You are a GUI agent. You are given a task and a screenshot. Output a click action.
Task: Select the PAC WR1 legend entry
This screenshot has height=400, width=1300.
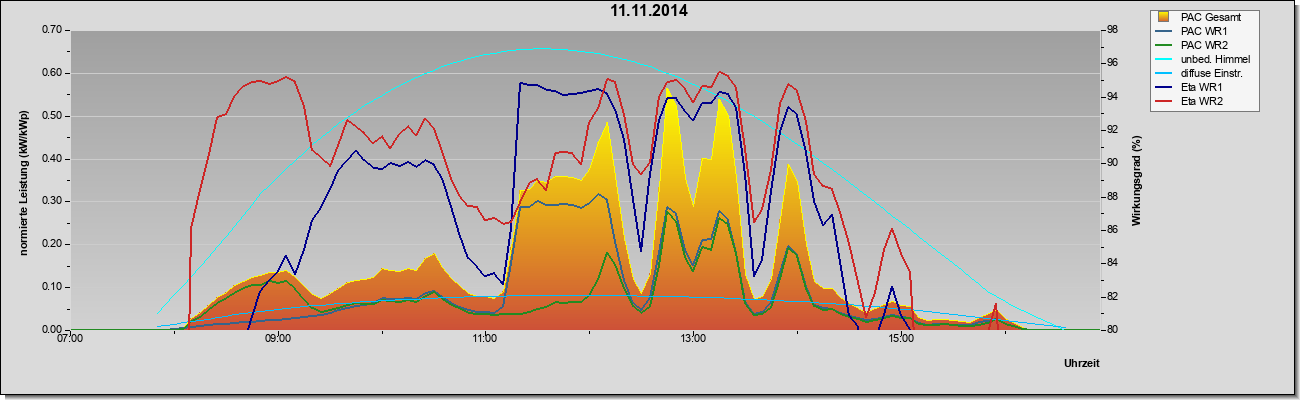tap(1203, 31)
